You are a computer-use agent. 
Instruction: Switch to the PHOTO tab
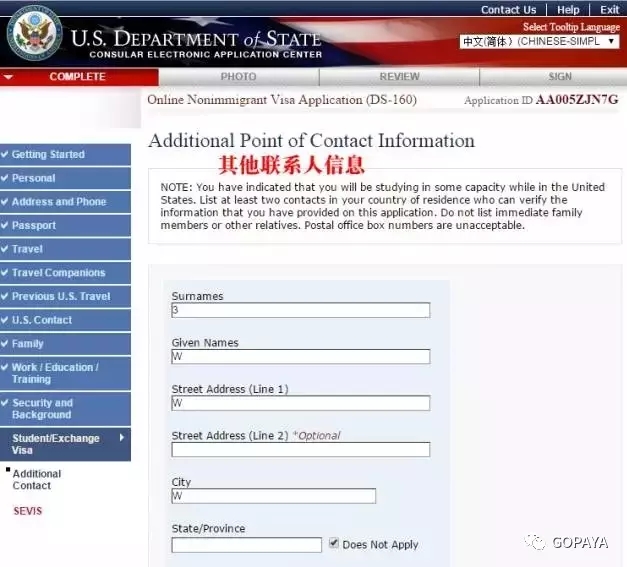[x=239, y=77]
